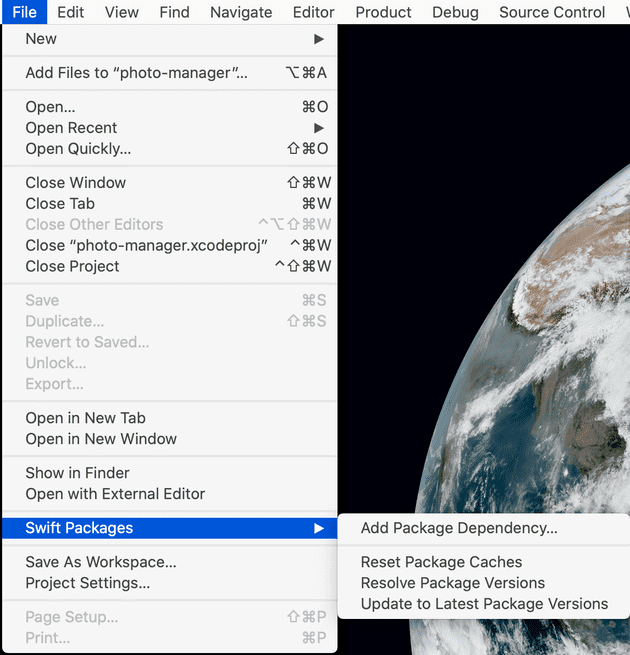630x655 pixels.
Task: Open the Navigate menu
Action: point(241,12)
